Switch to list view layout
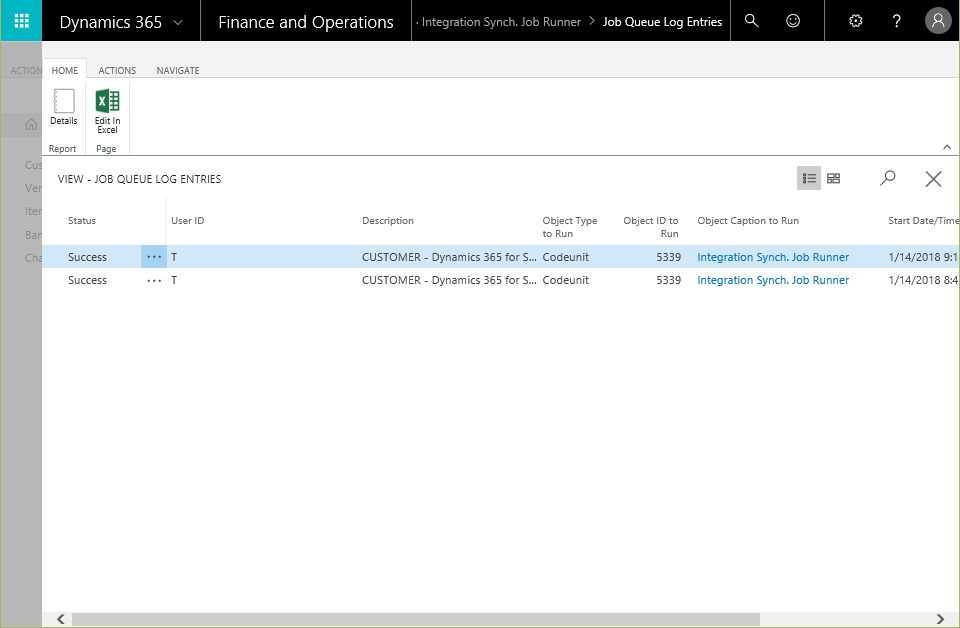The width and height of the screenshot is (960, 628). point(809,178)
